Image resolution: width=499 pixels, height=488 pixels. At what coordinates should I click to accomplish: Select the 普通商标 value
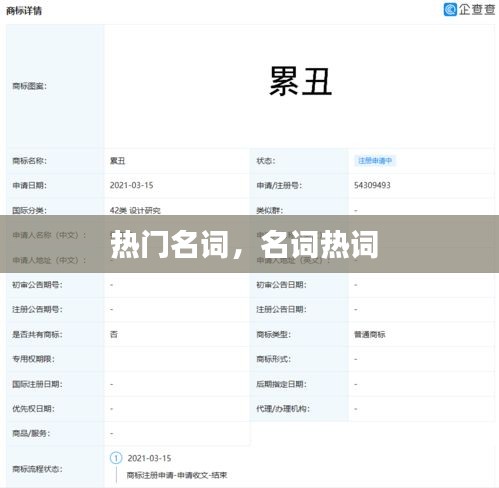[369, 334]
